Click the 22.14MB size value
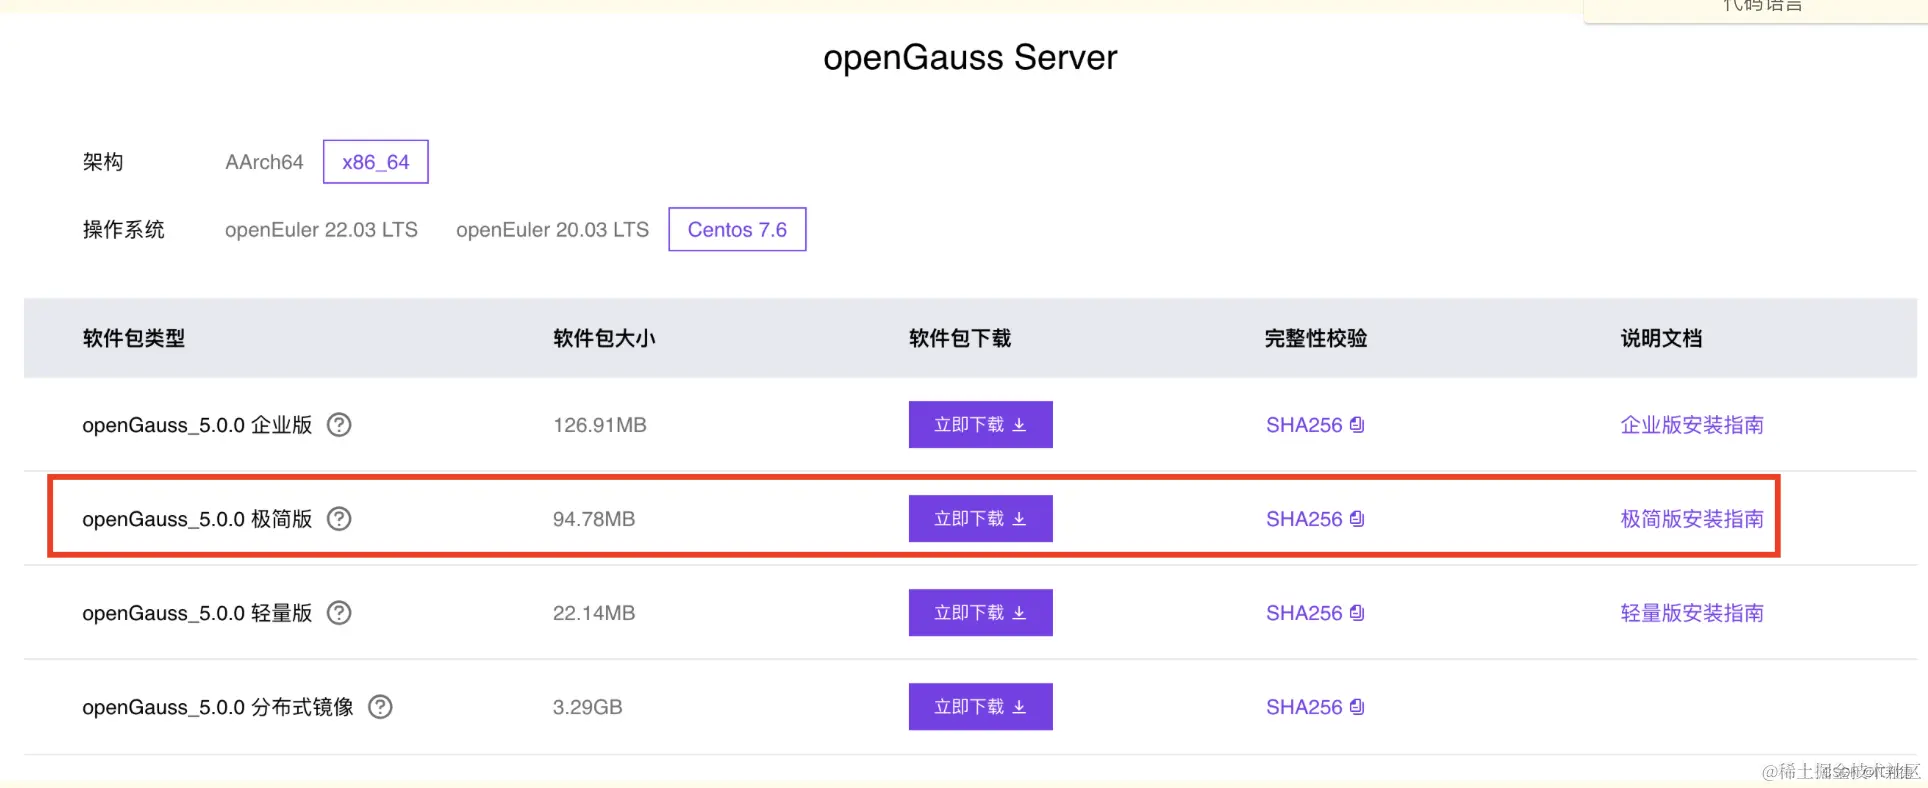The width and height of the screenshot is (1928, 788). [594, 613]
